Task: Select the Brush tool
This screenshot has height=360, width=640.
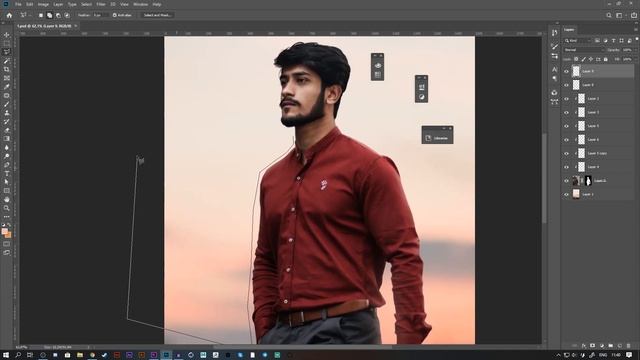Action: (x=7, y=104)
